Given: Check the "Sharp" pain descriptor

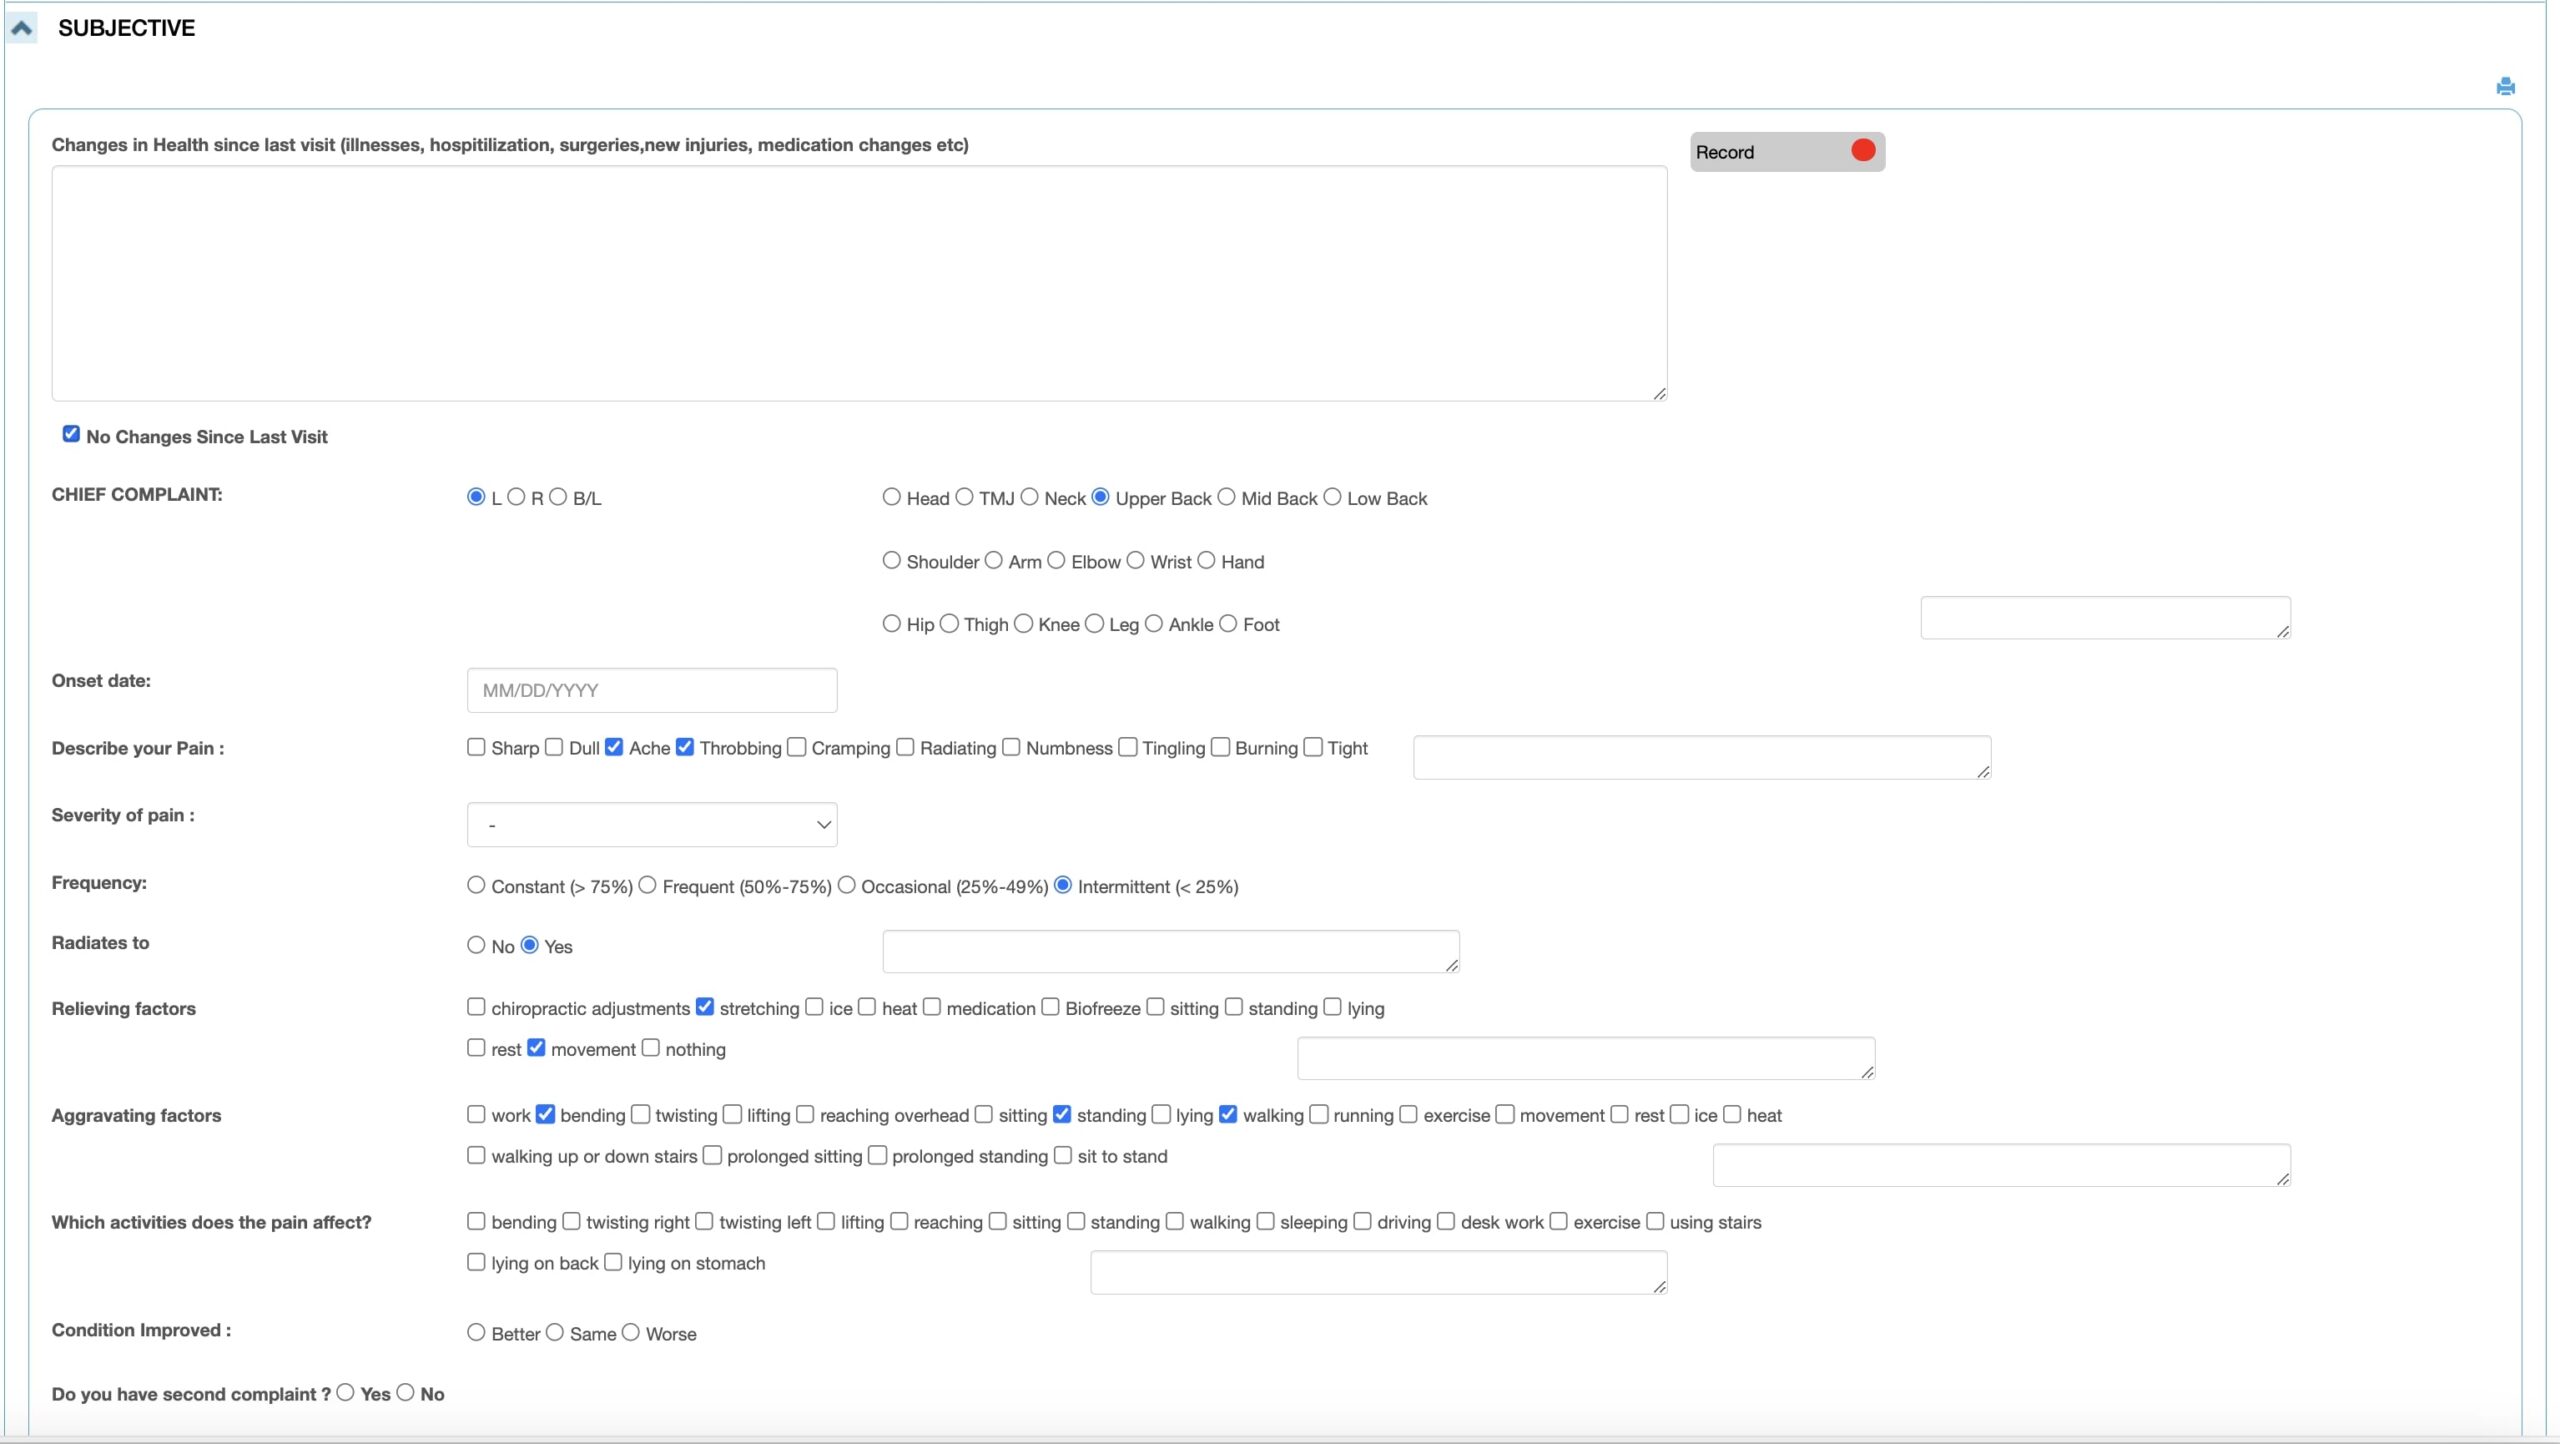Looking at the screenshot, I should (x=475, y=746).
